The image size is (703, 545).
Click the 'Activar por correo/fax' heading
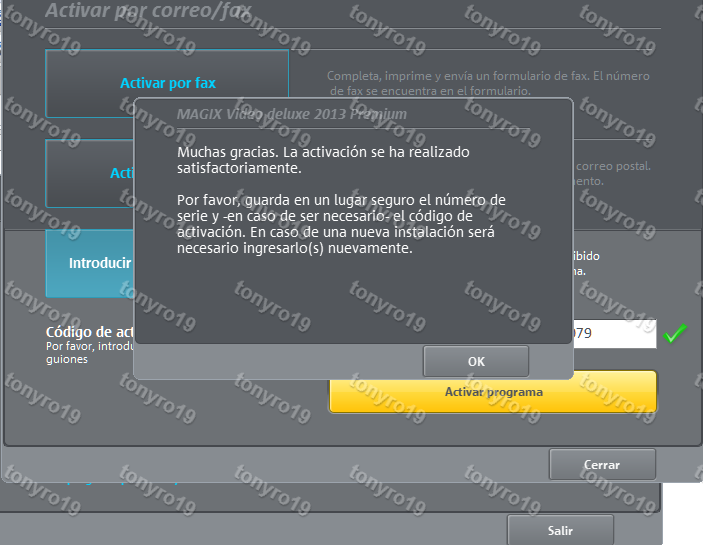148,11
